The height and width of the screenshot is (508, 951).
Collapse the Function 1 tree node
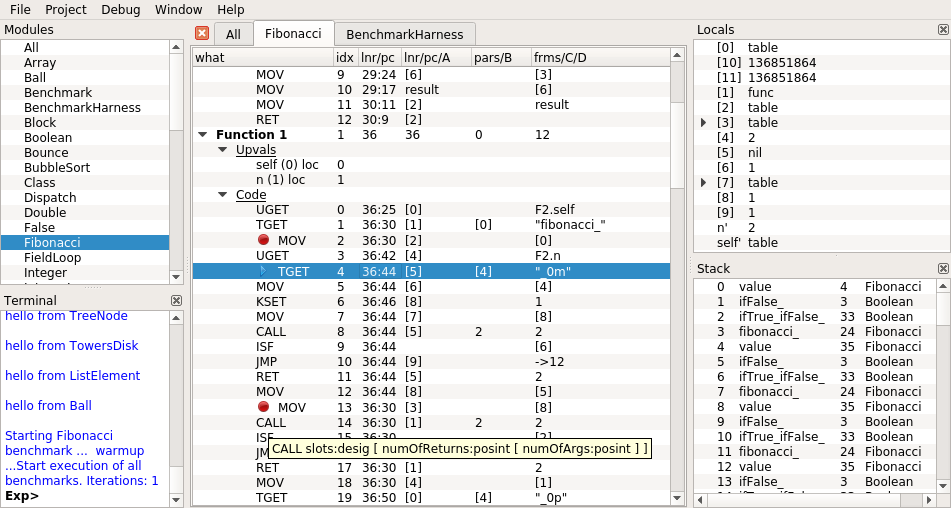pos(203,135)
